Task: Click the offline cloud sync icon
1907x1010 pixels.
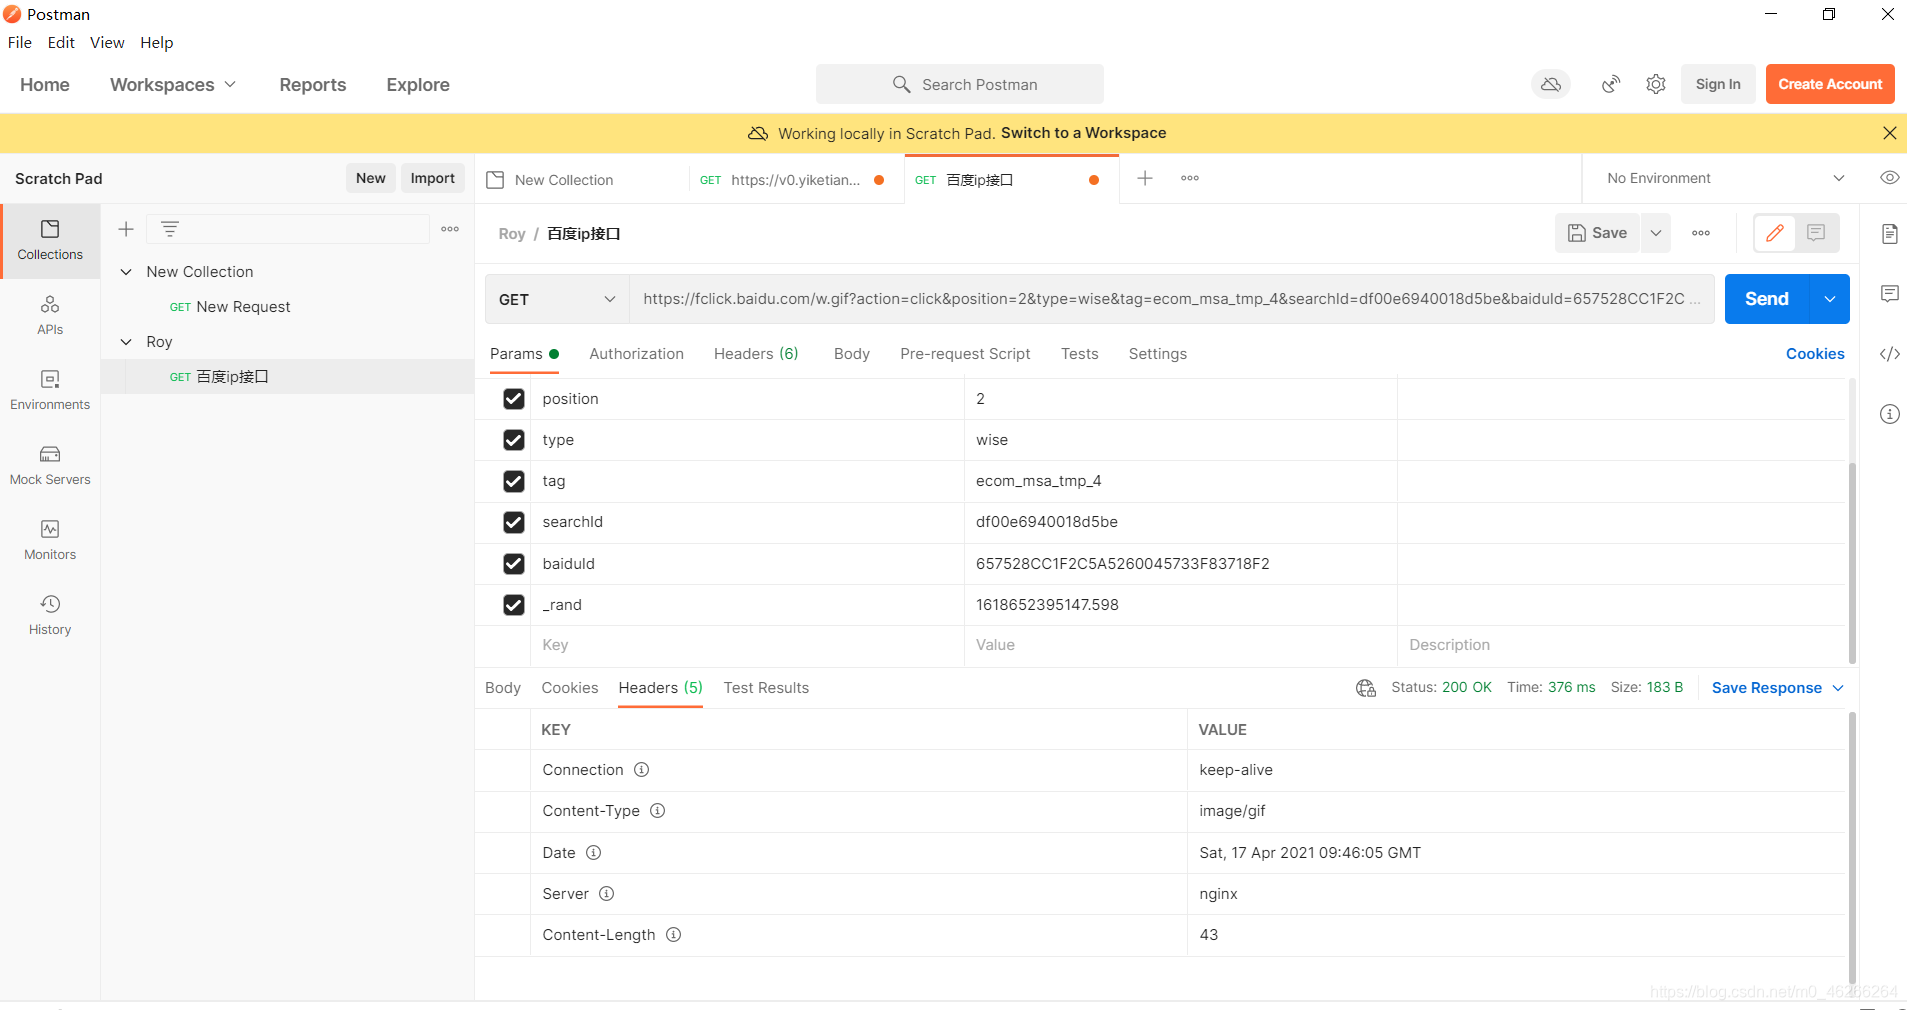Action: click(1551, 85)
